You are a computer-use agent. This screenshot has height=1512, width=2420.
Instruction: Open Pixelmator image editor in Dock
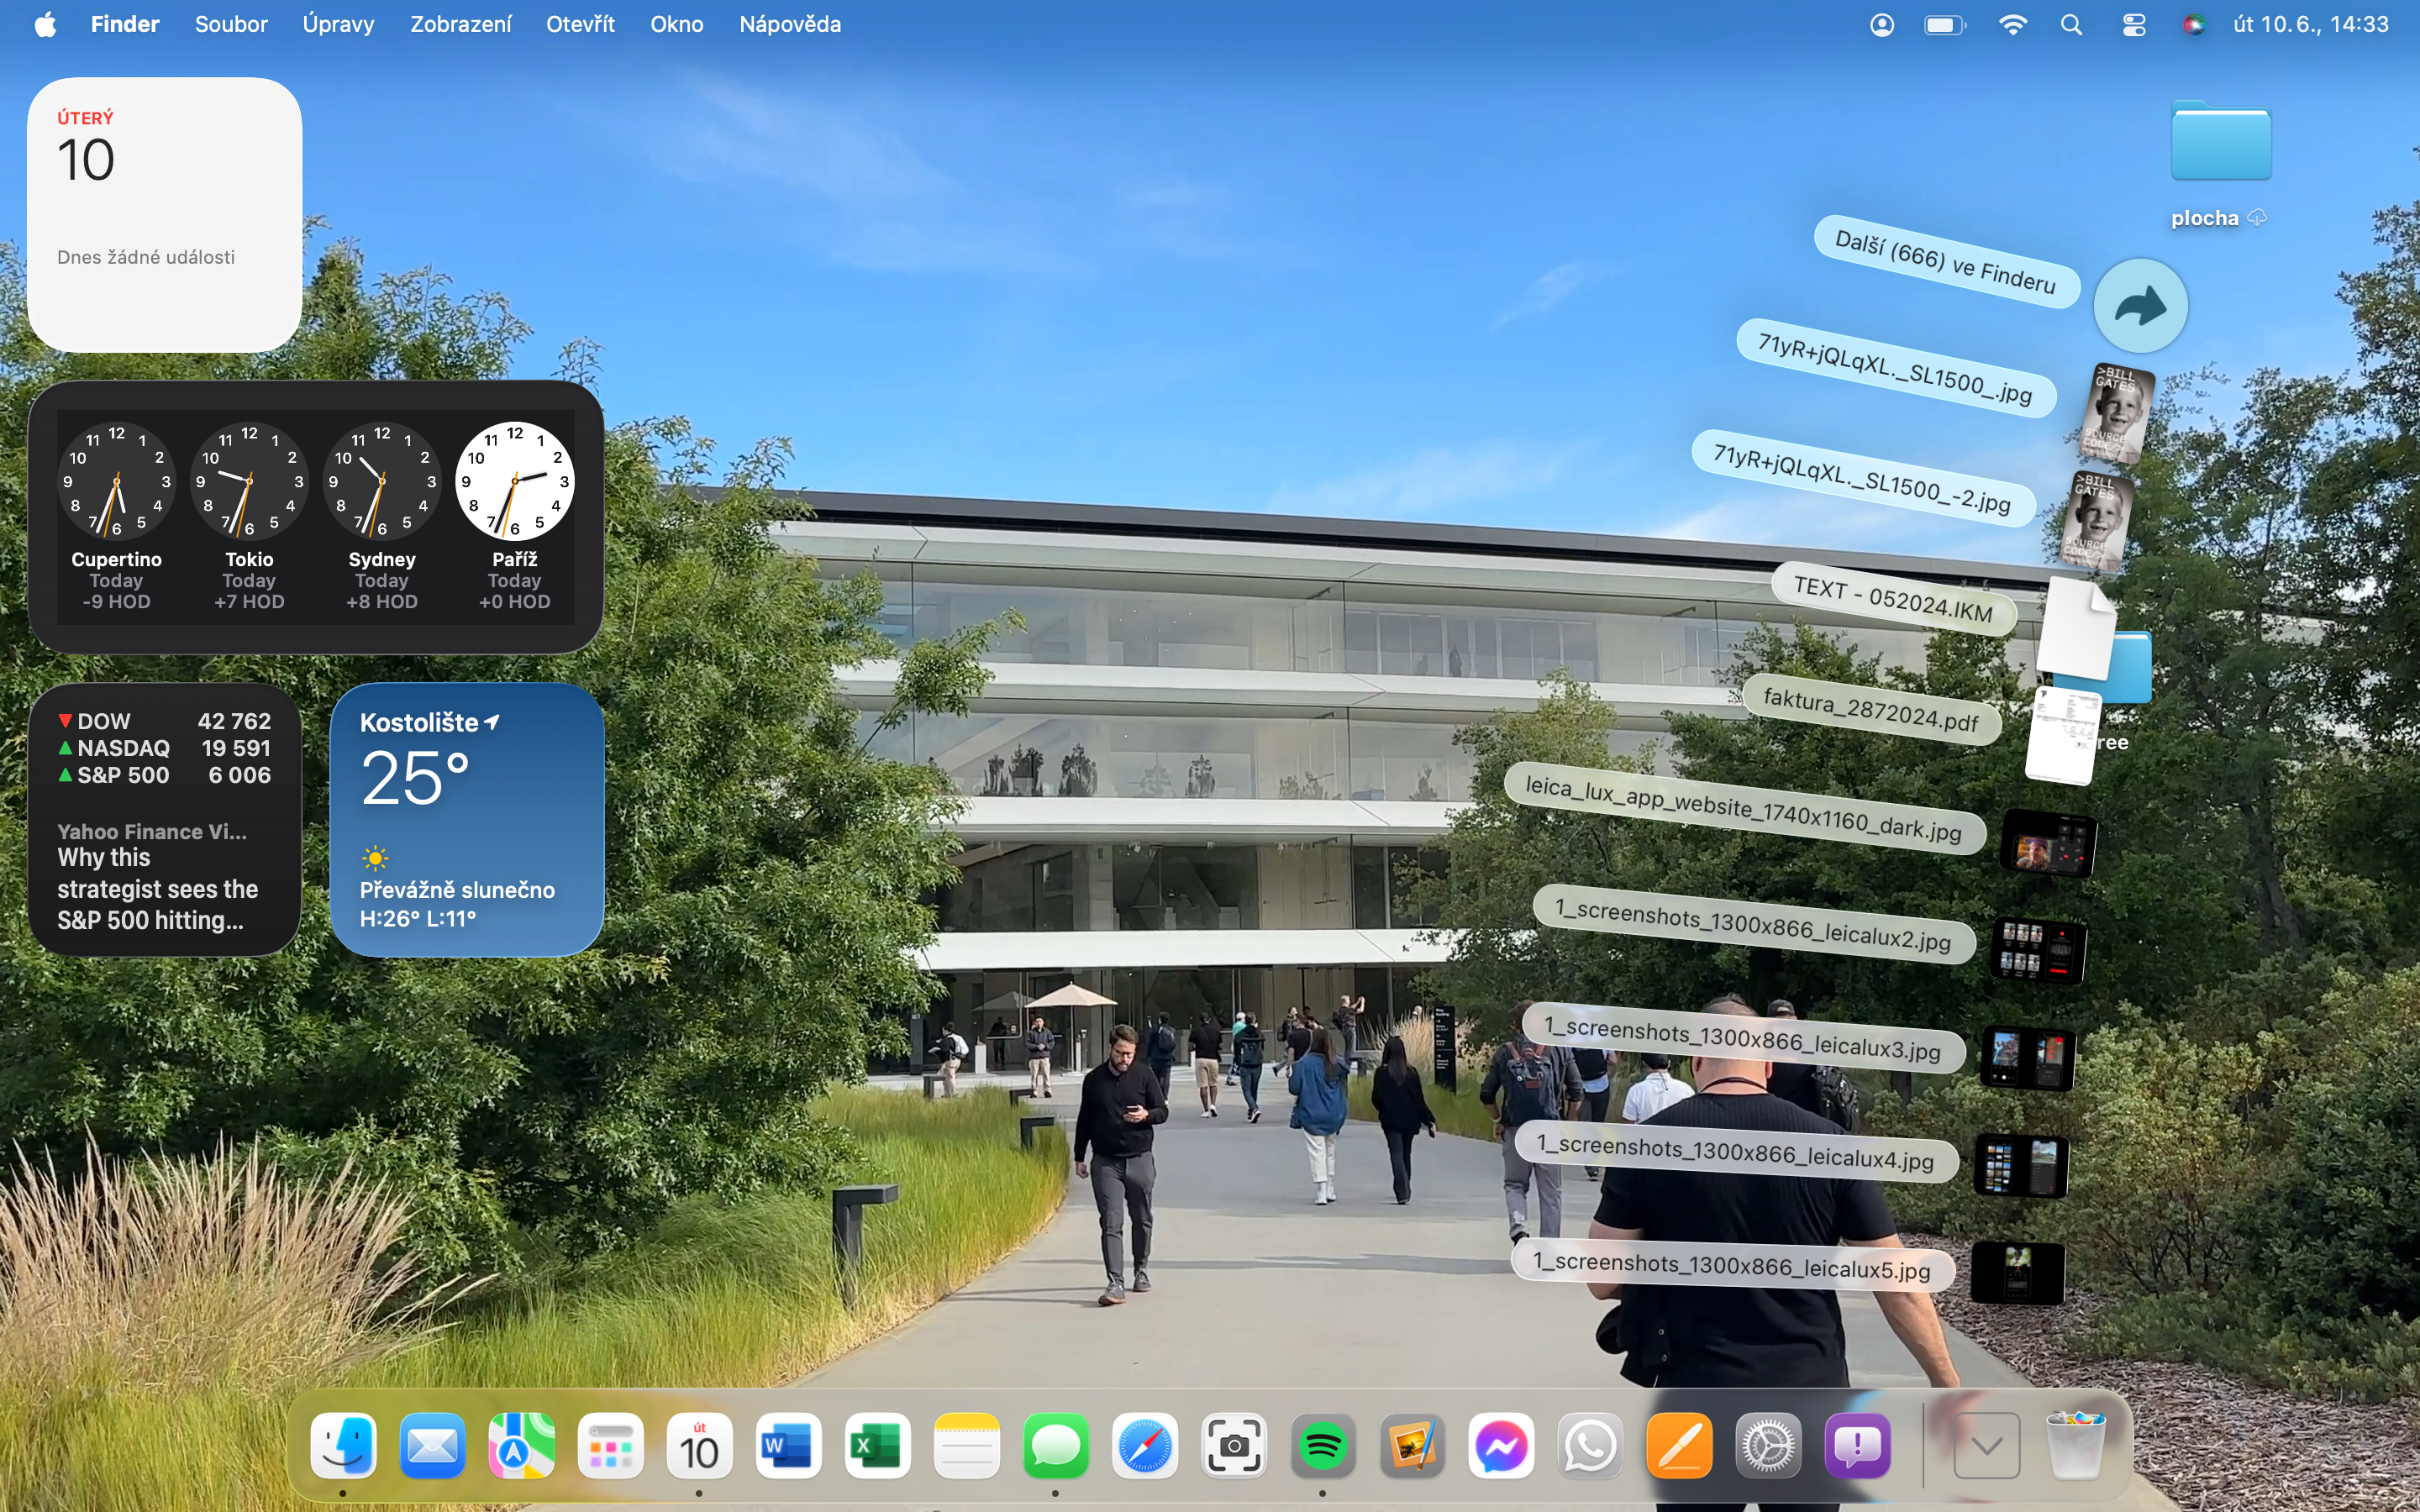[1411, 1446]
